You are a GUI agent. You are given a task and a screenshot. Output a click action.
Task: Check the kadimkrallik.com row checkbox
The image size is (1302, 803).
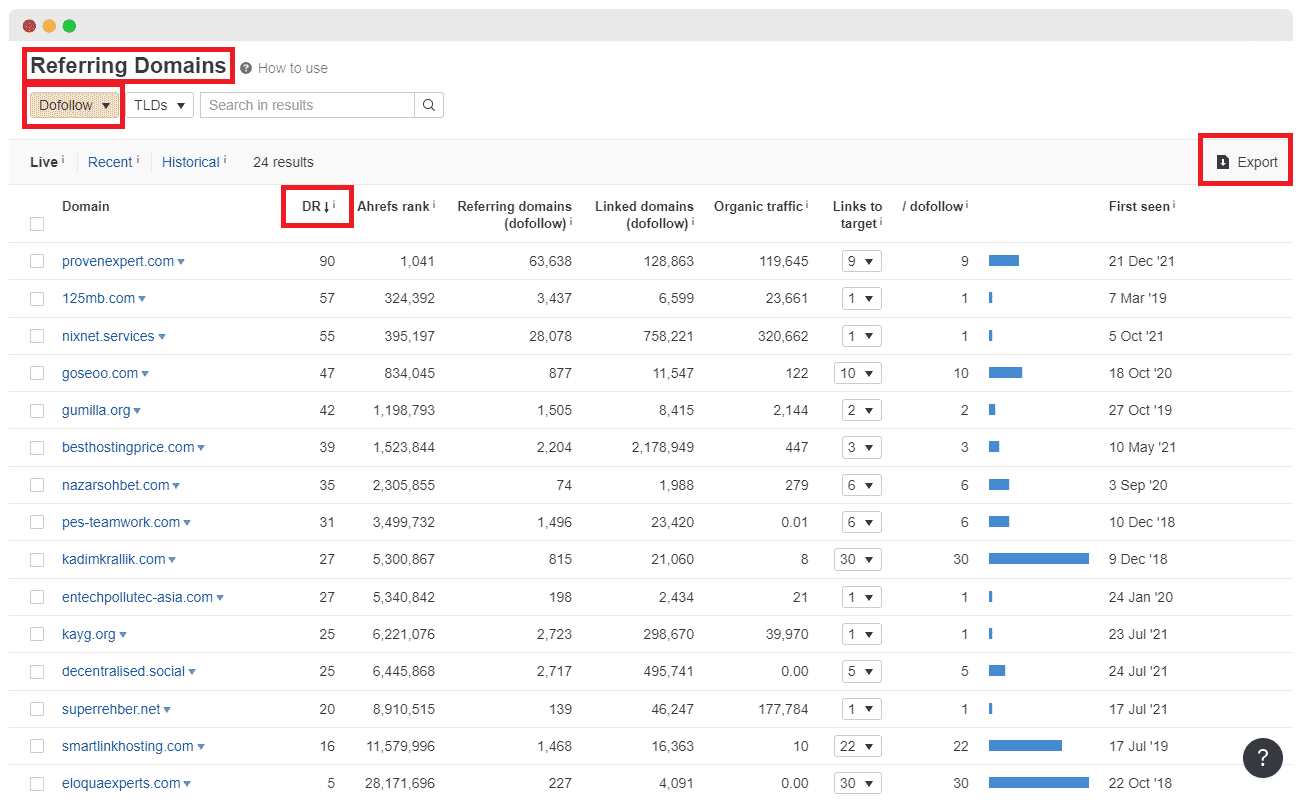pos(37,559)
